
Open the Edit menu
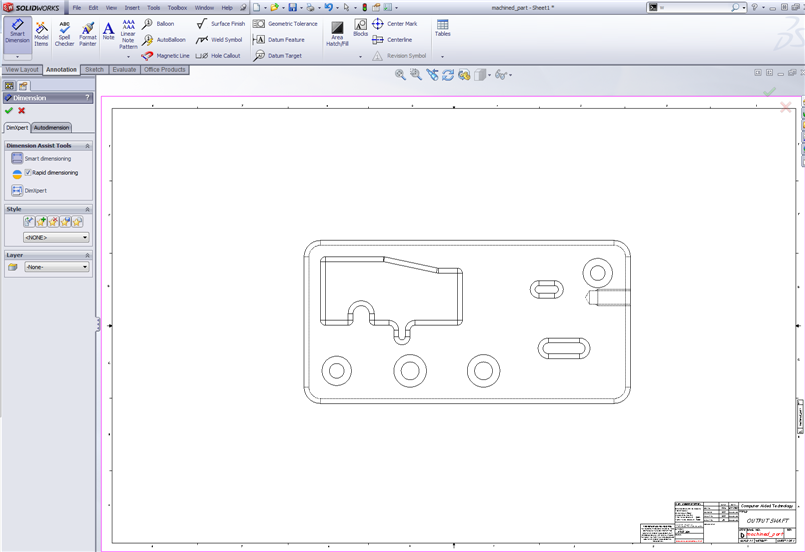pyautogui.click(x=93, y=8)
